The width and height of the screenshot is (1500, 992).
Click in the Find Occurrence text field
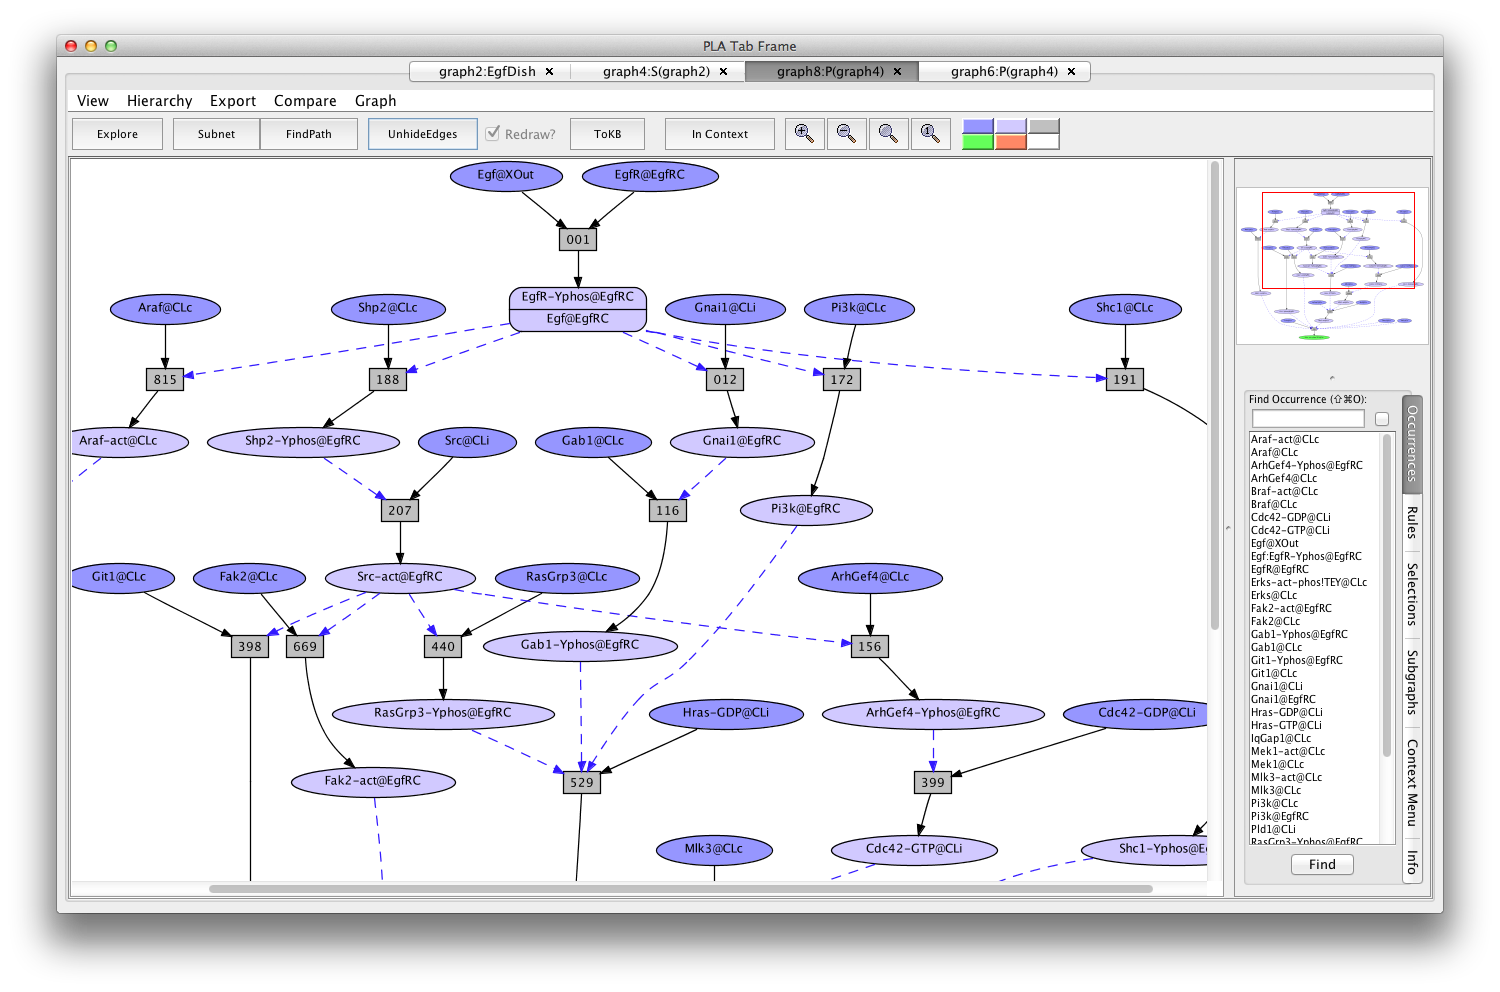[1308, 419]
